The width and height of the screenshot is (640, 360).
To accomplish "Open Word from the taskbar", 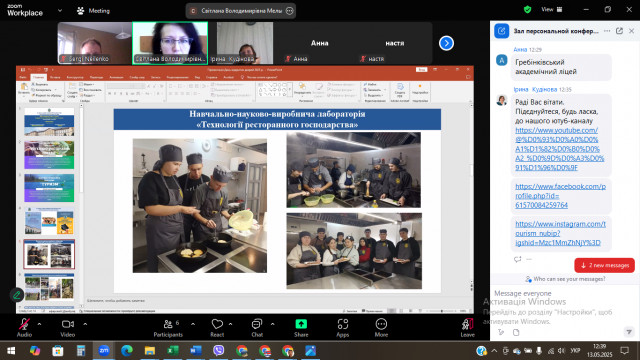I will click(196, 351).
